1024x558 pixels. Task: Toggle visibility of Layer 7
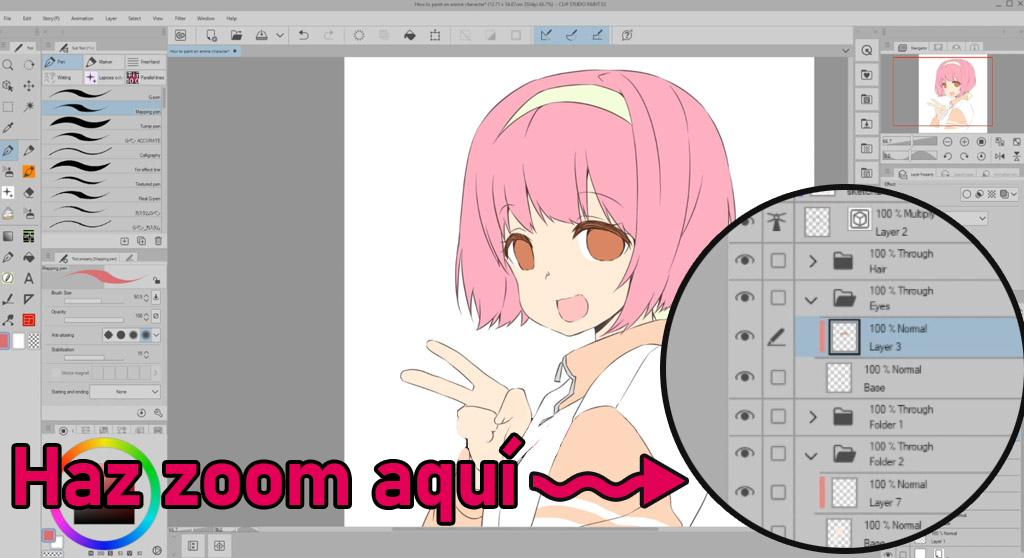744,491
